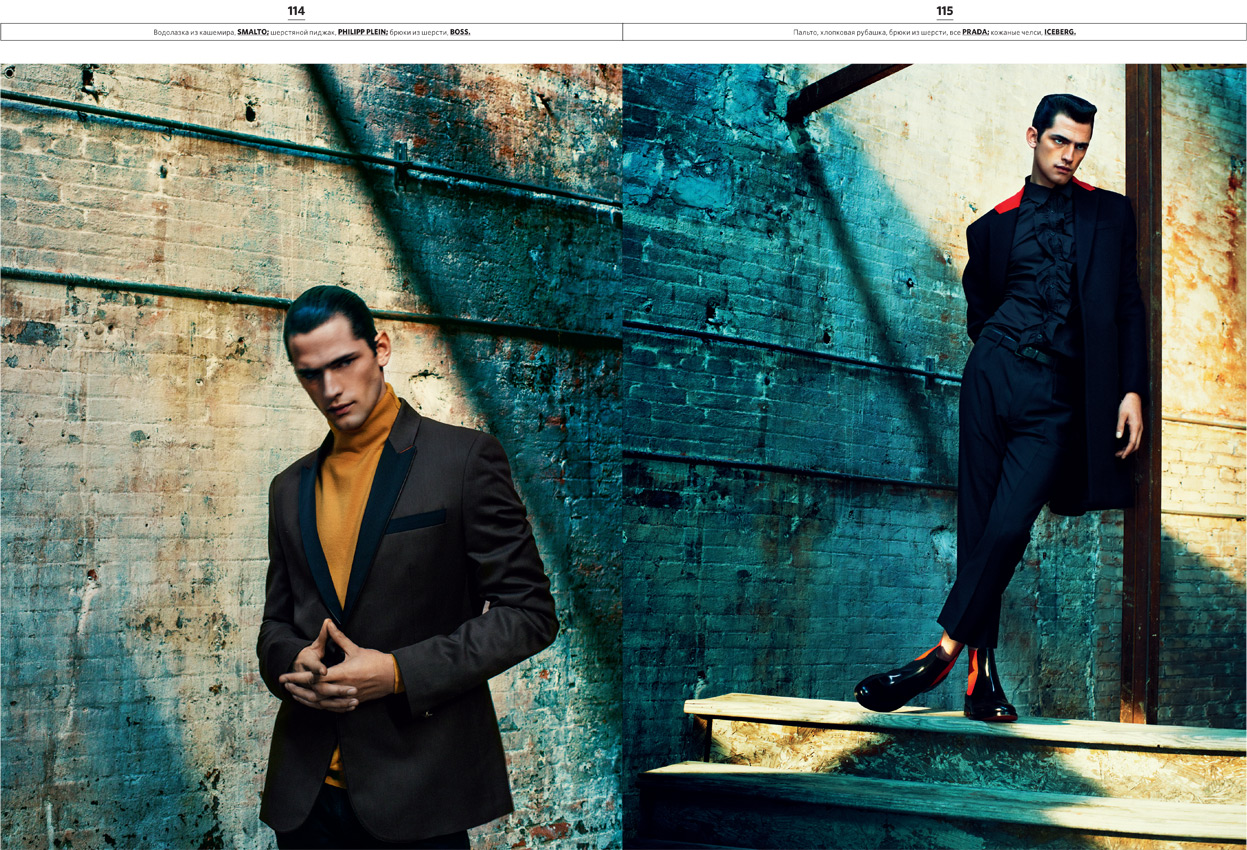Follow the PHILIPP PLEIN brand link

pos(362,32)
